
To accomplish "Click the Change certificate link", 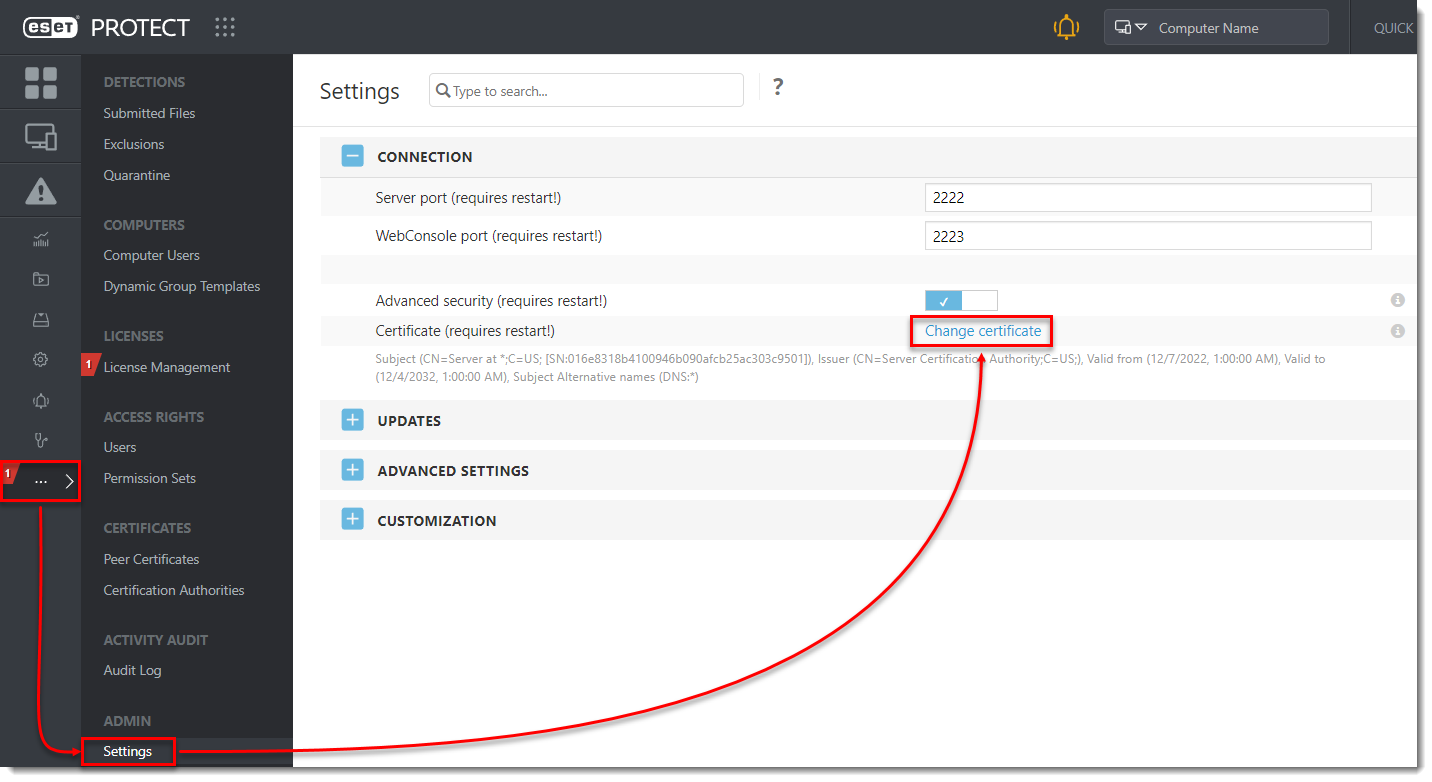I will click(x=983, y=331).
